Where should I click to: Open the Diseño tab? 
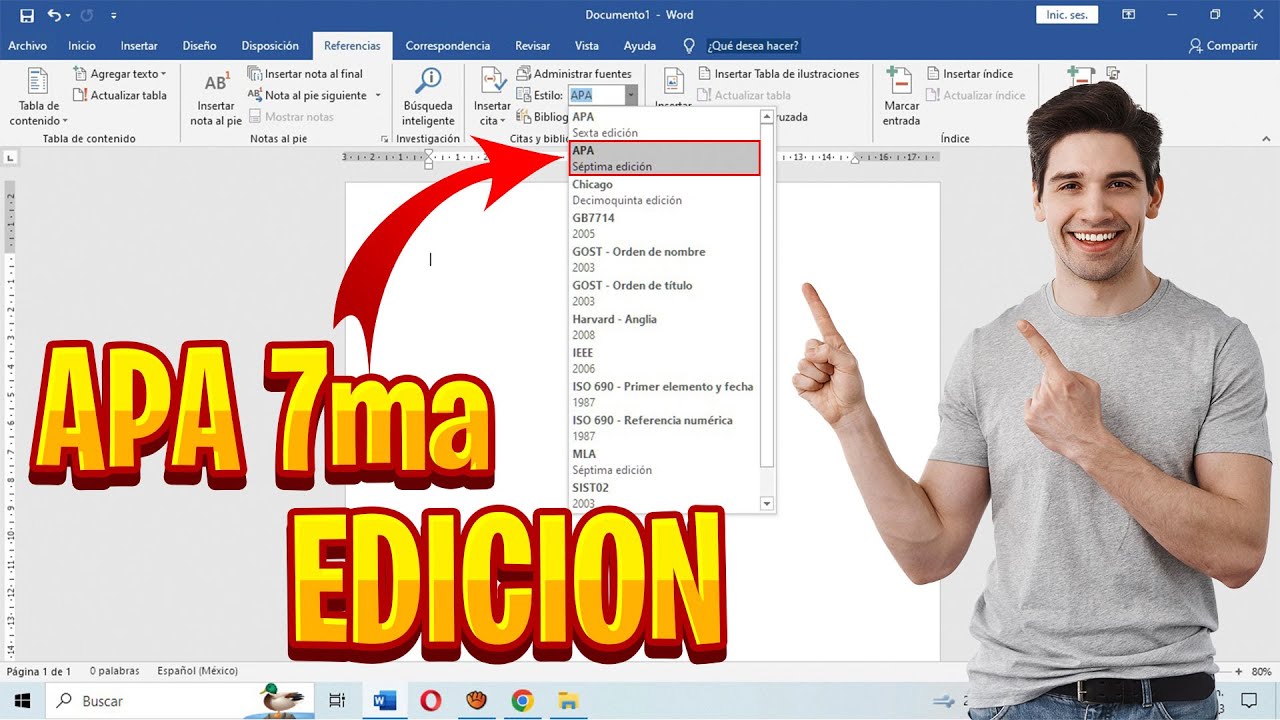199,46
